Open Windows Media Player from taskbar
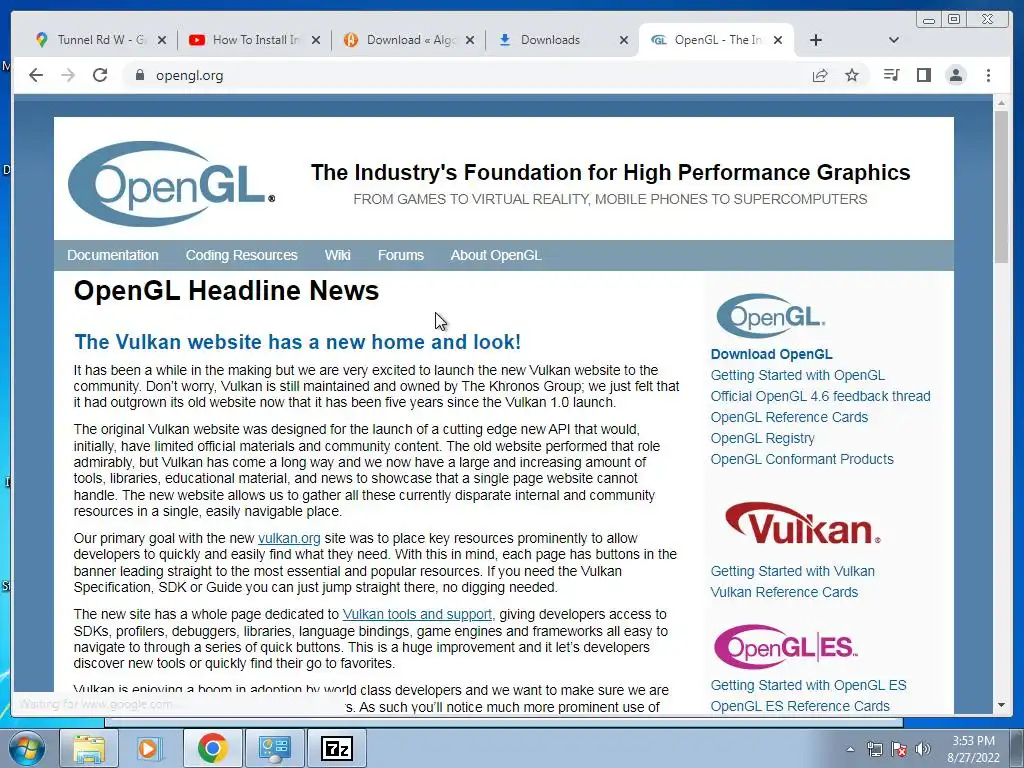Image resolution: width=1024 pixels, height=768 pixels. [150, 748]
